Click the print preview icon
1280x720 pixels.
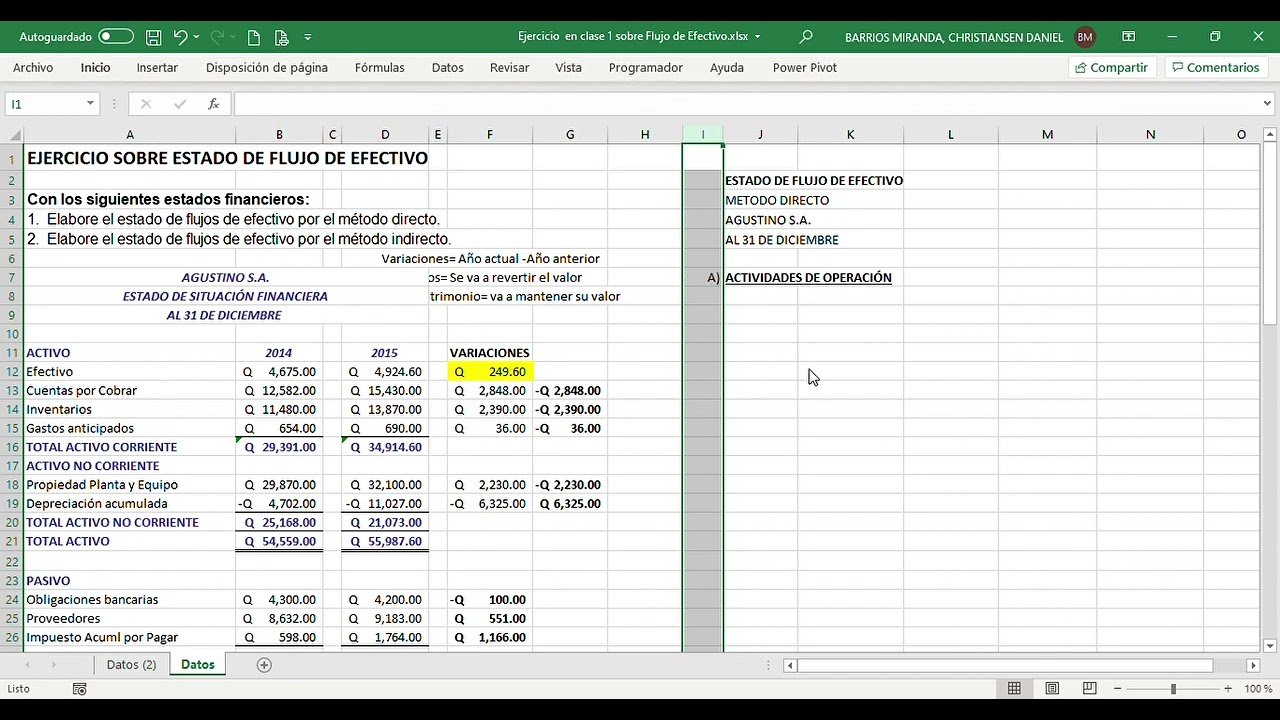coord(281,37)
